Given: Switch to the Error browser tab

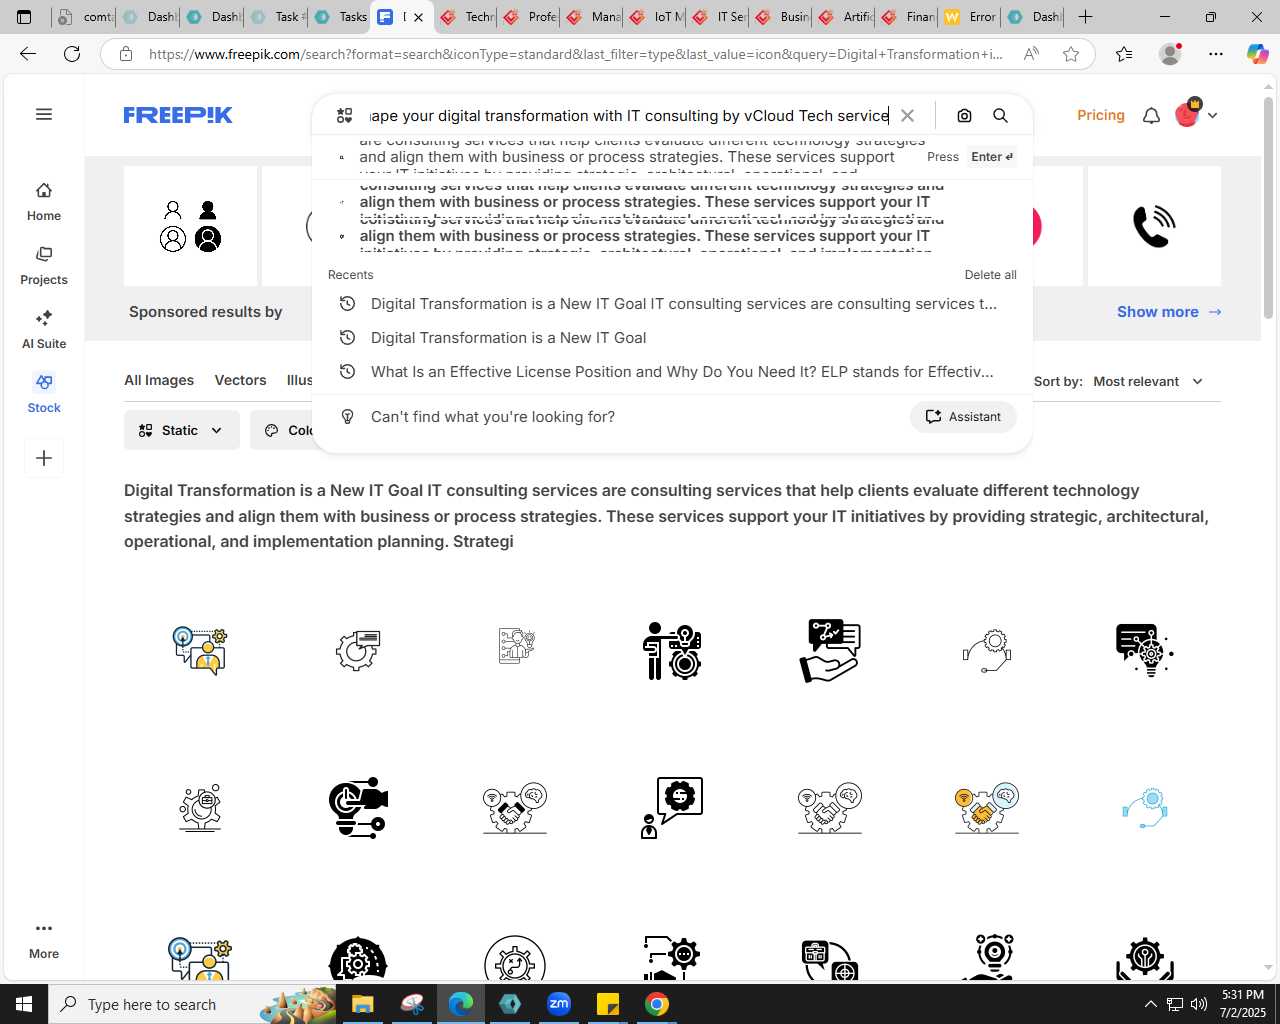Looking at the screenshot, I should pyautogui.click(x=970, y=17).
